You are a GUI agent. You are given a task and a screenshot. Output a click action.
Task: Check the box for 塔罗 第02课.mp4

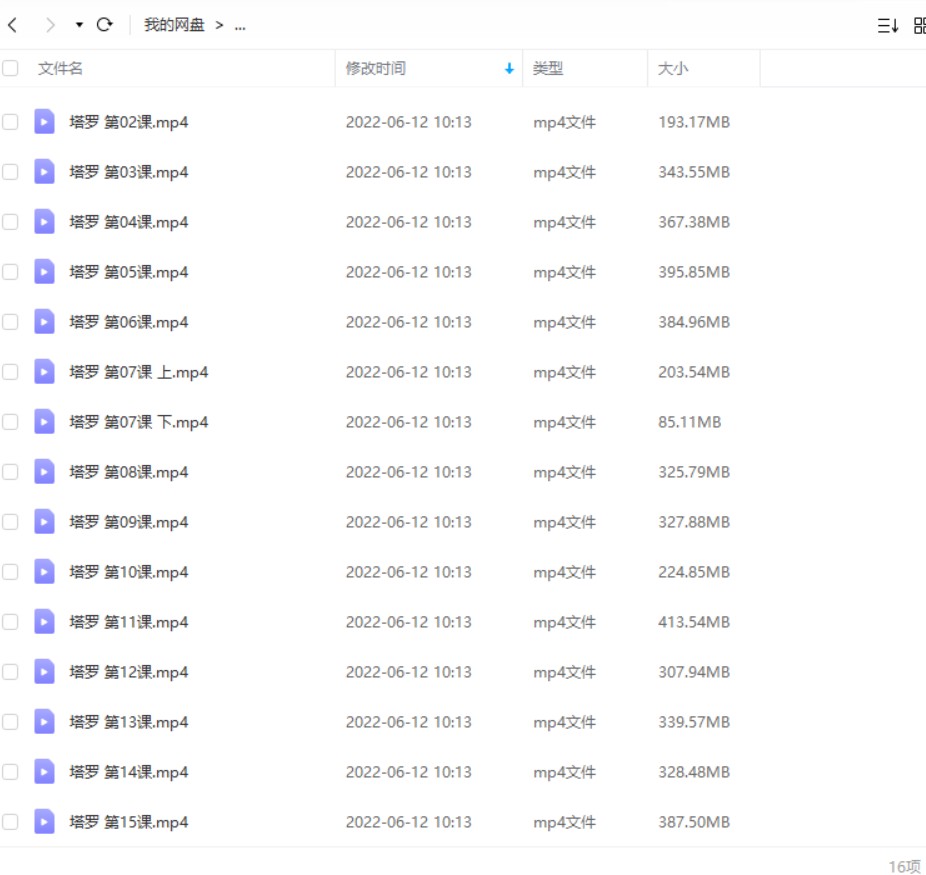[10, 122]
